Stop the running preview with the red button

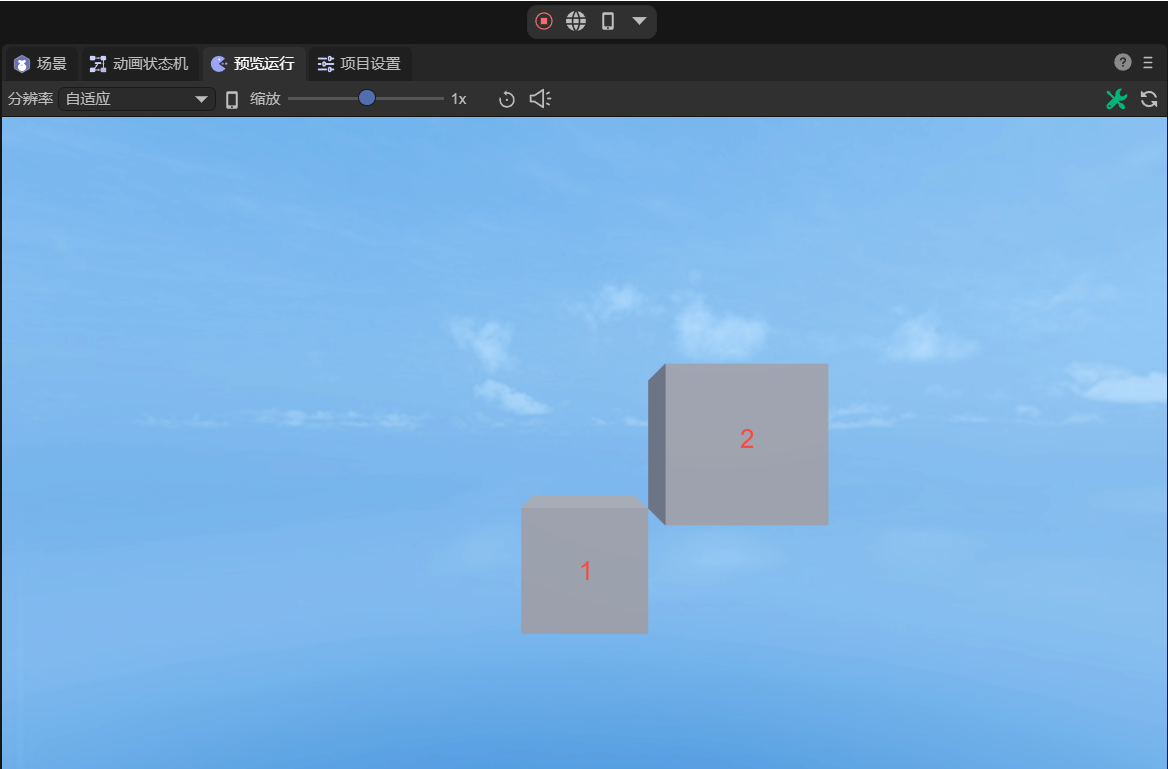point(544,21)
